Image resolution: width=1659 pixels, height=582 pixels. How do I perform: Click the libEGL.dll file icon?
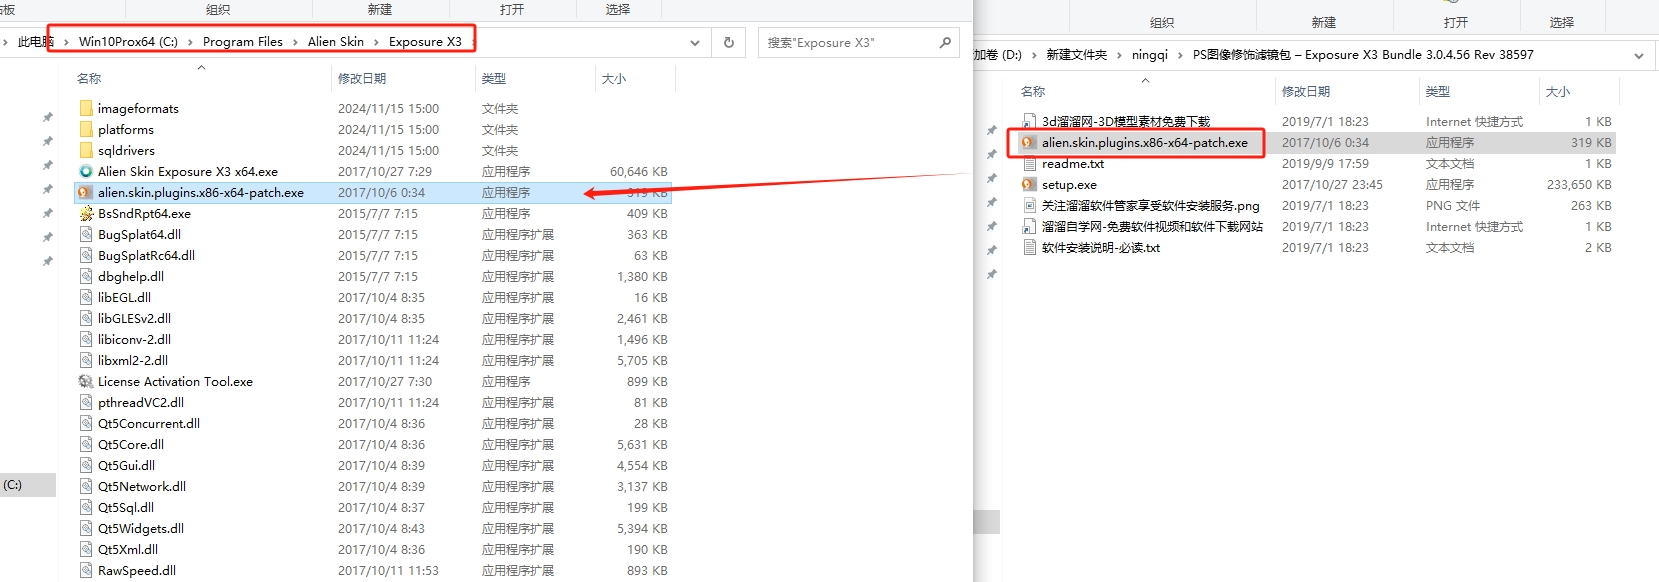coord(86,297)
